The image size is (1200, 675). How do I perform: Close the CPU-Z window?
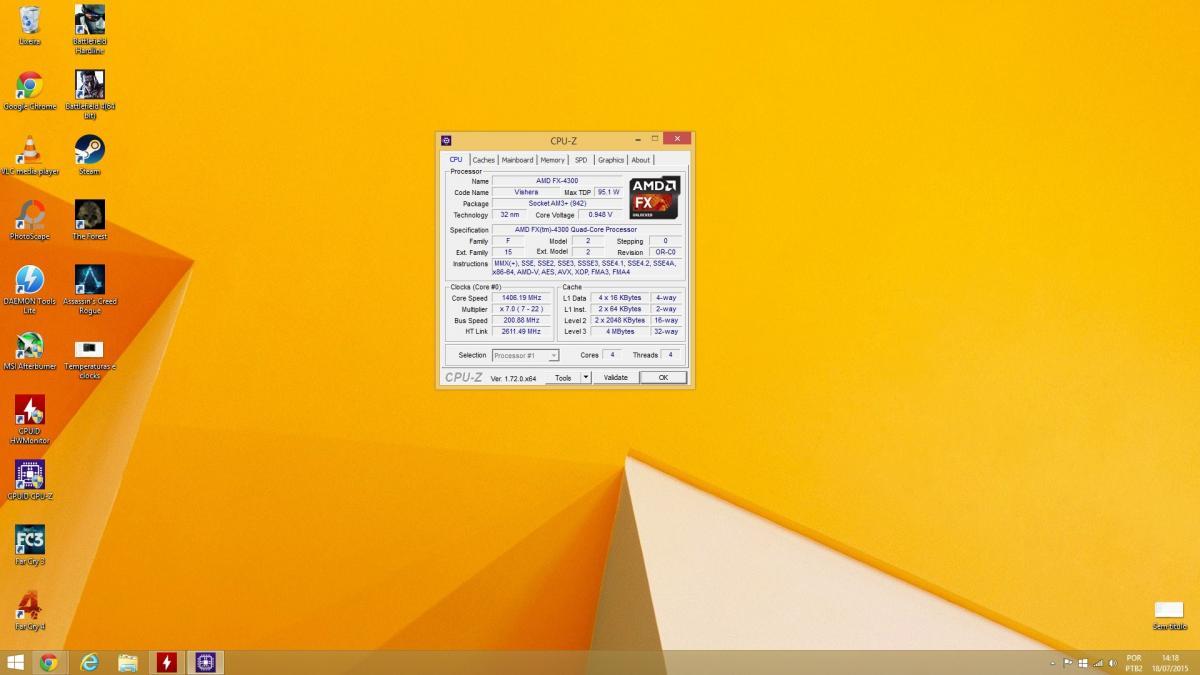(x=676, y=139)
